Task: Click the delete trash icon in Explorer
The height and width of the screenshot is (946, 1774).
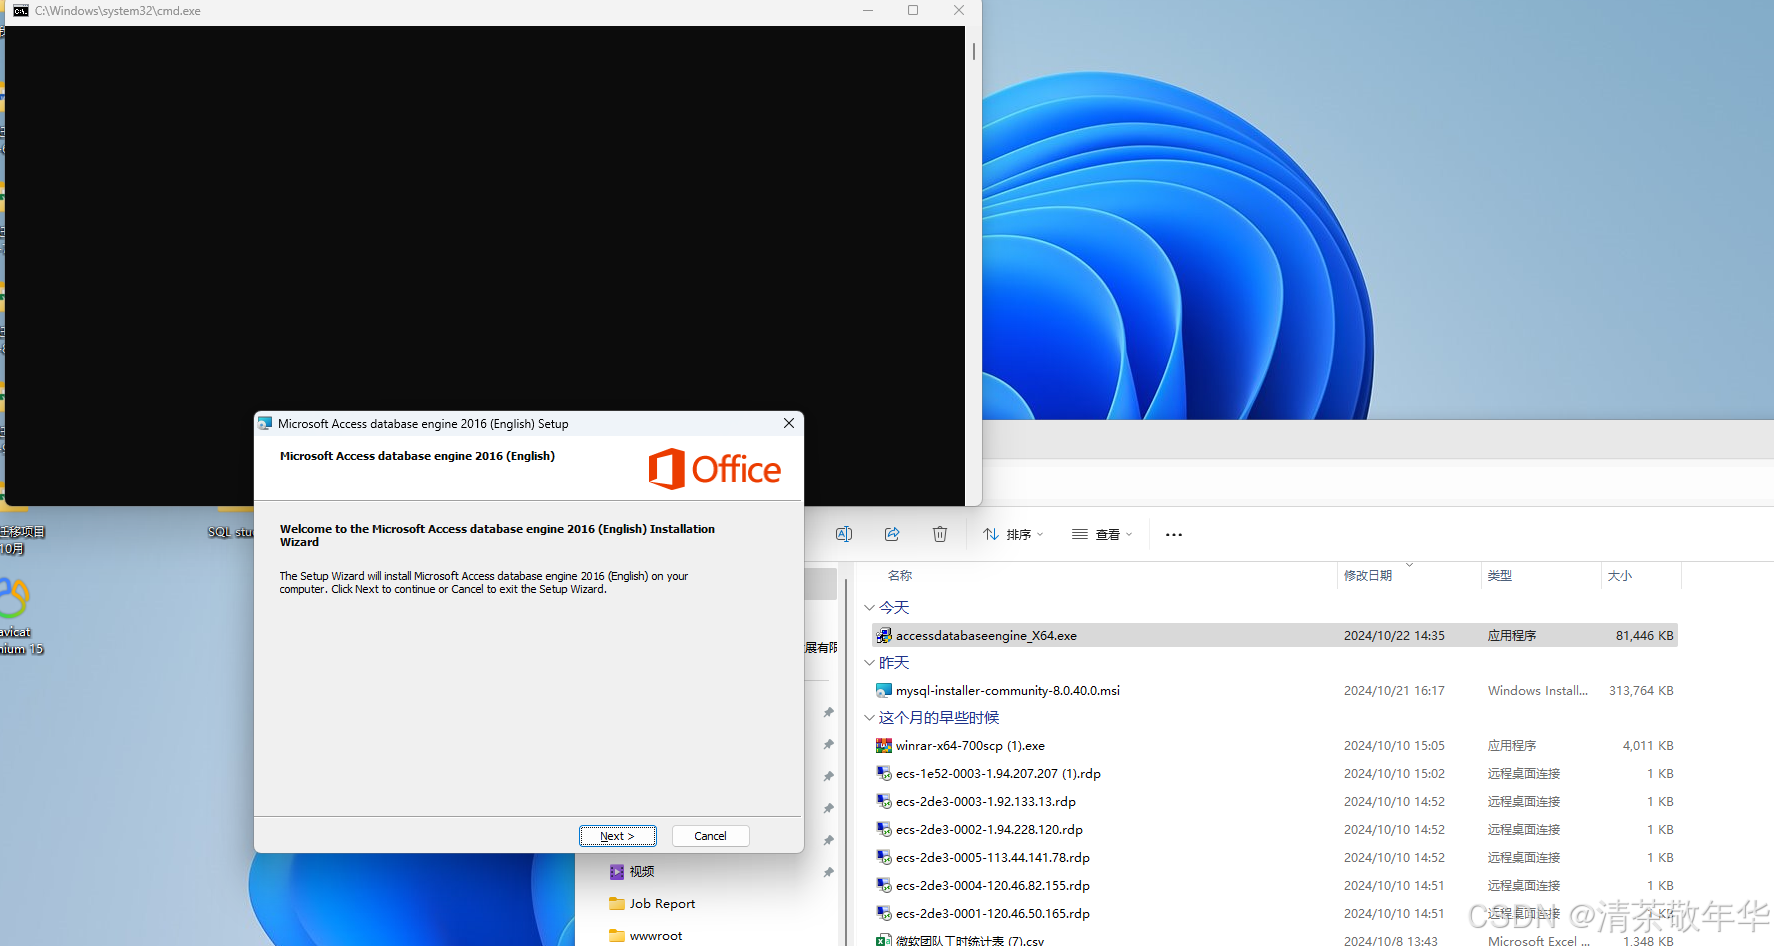Action: (x=940, y=534)
